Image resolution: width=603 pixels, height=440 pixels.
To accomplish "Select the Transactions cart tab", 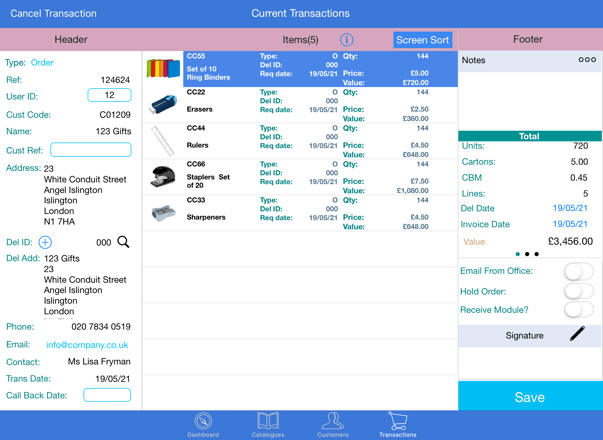I will [x=397, y=424].
